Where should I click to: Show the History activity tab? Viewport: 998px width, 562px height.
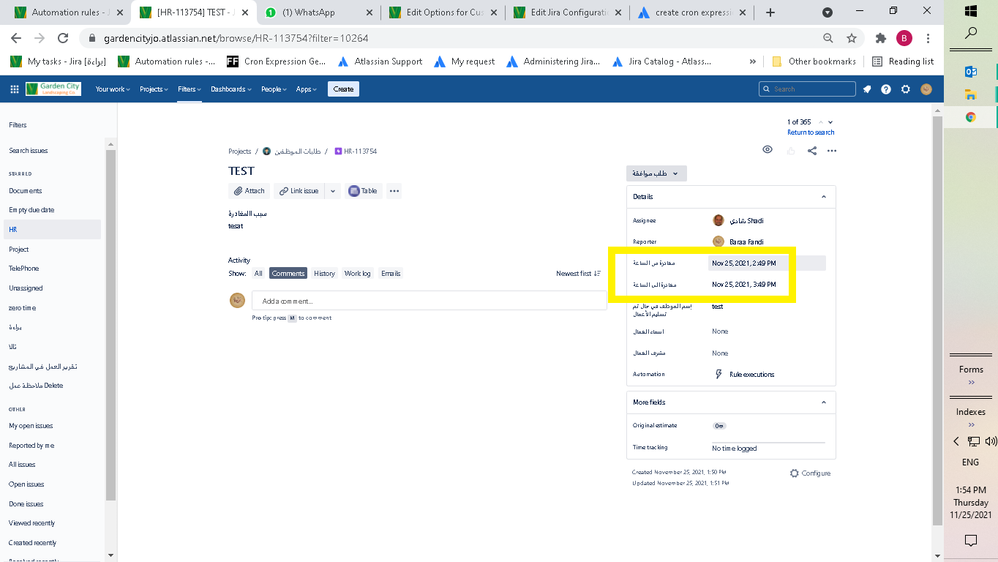pos(325,274)
